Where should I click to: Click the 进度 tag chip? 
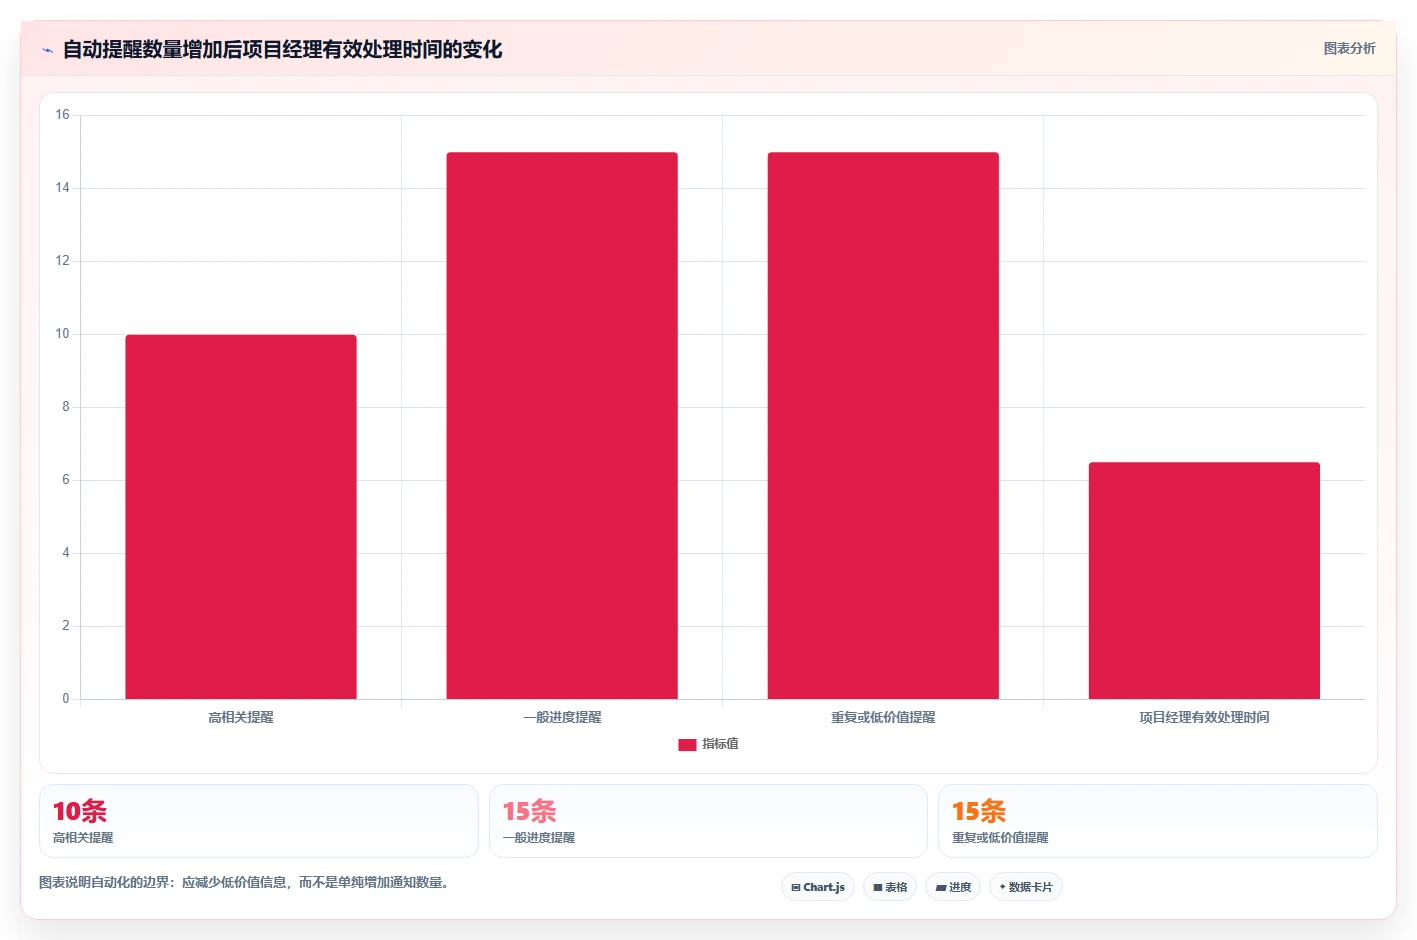(x=953, y=887)
